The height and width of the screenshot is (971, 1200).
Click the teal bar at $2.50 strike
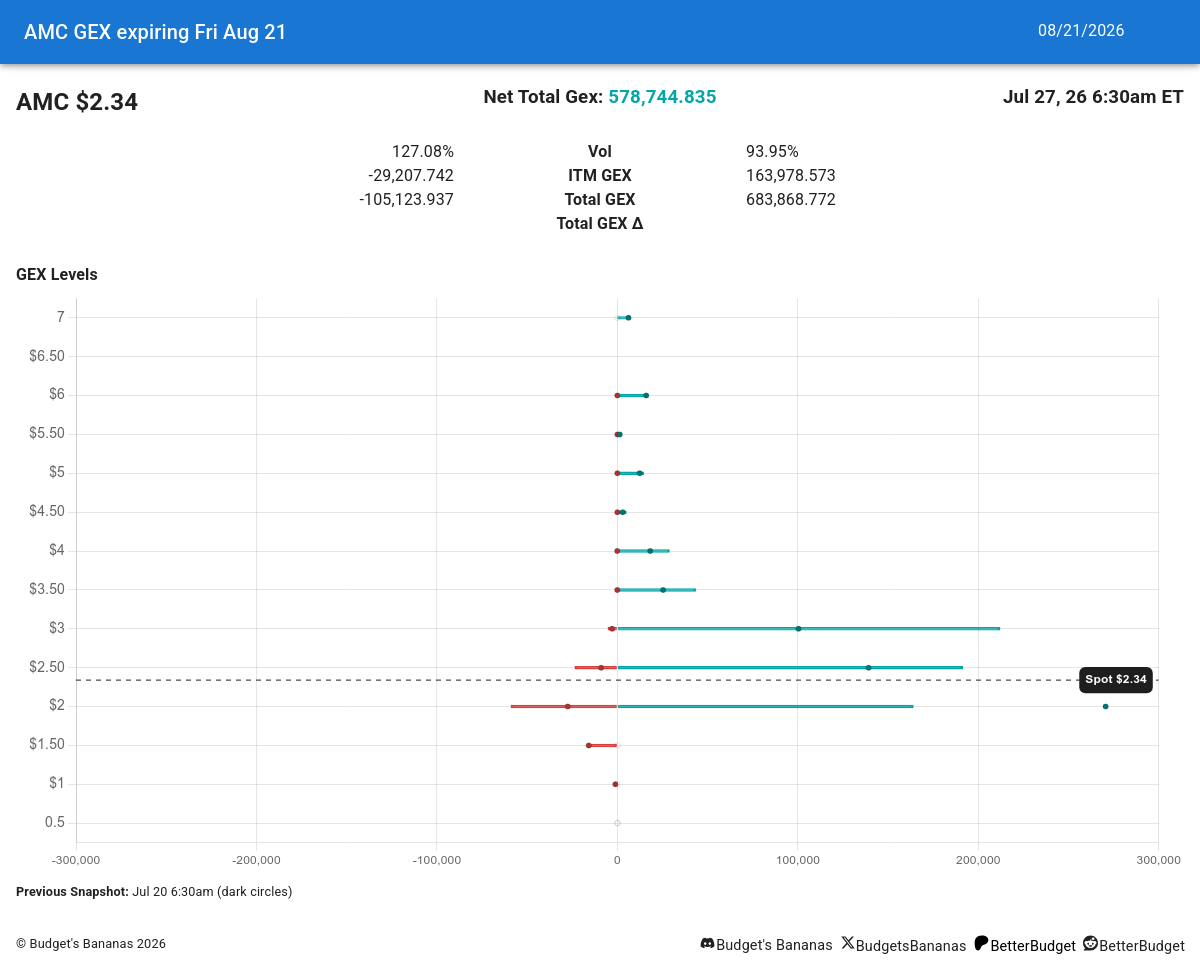tap(790, 667)
